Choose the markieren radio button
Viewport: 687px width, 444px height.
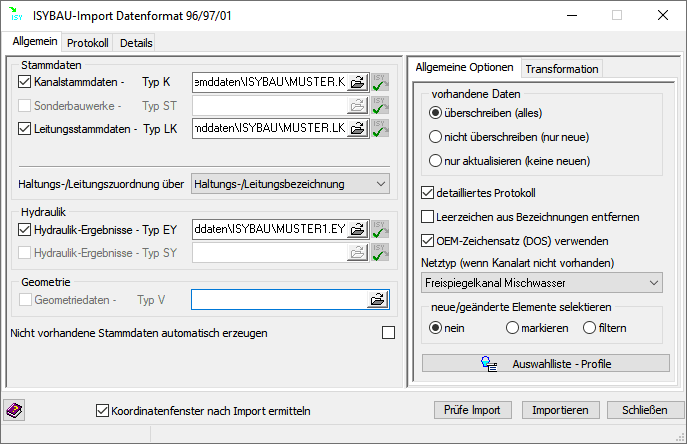(513, 328)
